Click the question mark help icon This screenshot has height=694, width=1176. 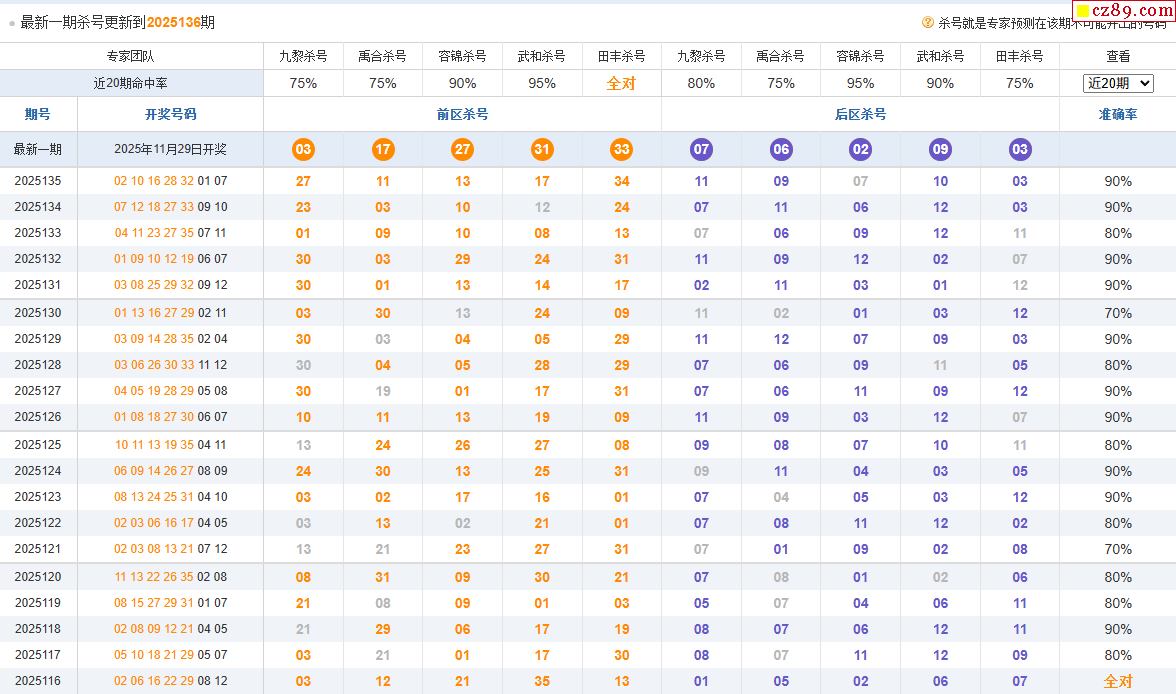click(927, 22)
